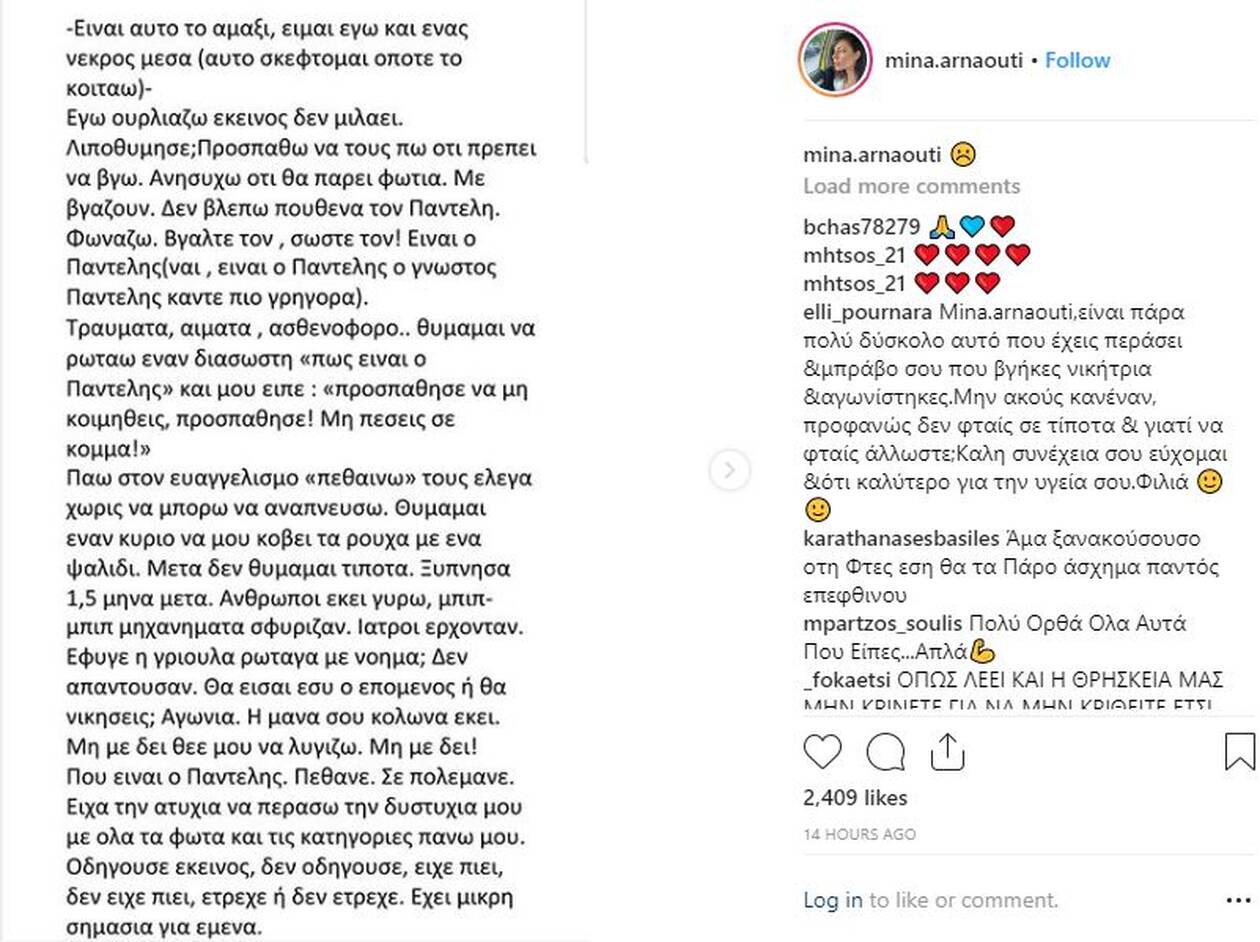
Task: Open the 14 hours ago timestamp
Action: (x=859, y=834)
